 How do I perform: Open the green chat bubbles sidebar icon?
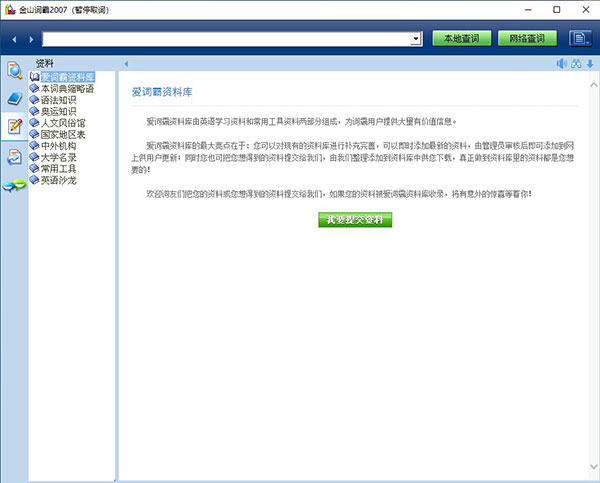coord(15,186)
